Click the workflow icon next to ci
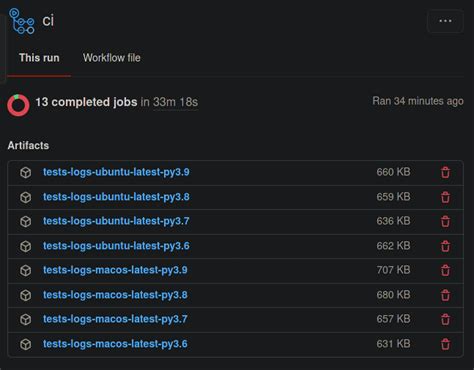 pyautogui.click(x=22, y=21)
